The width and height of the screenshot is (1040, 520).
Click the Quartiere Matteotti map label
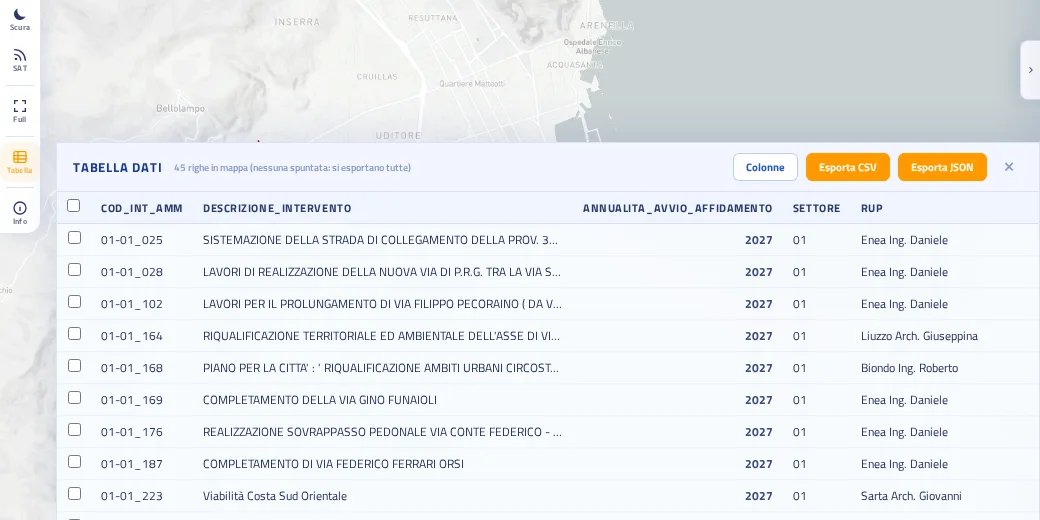click(472, 84)
